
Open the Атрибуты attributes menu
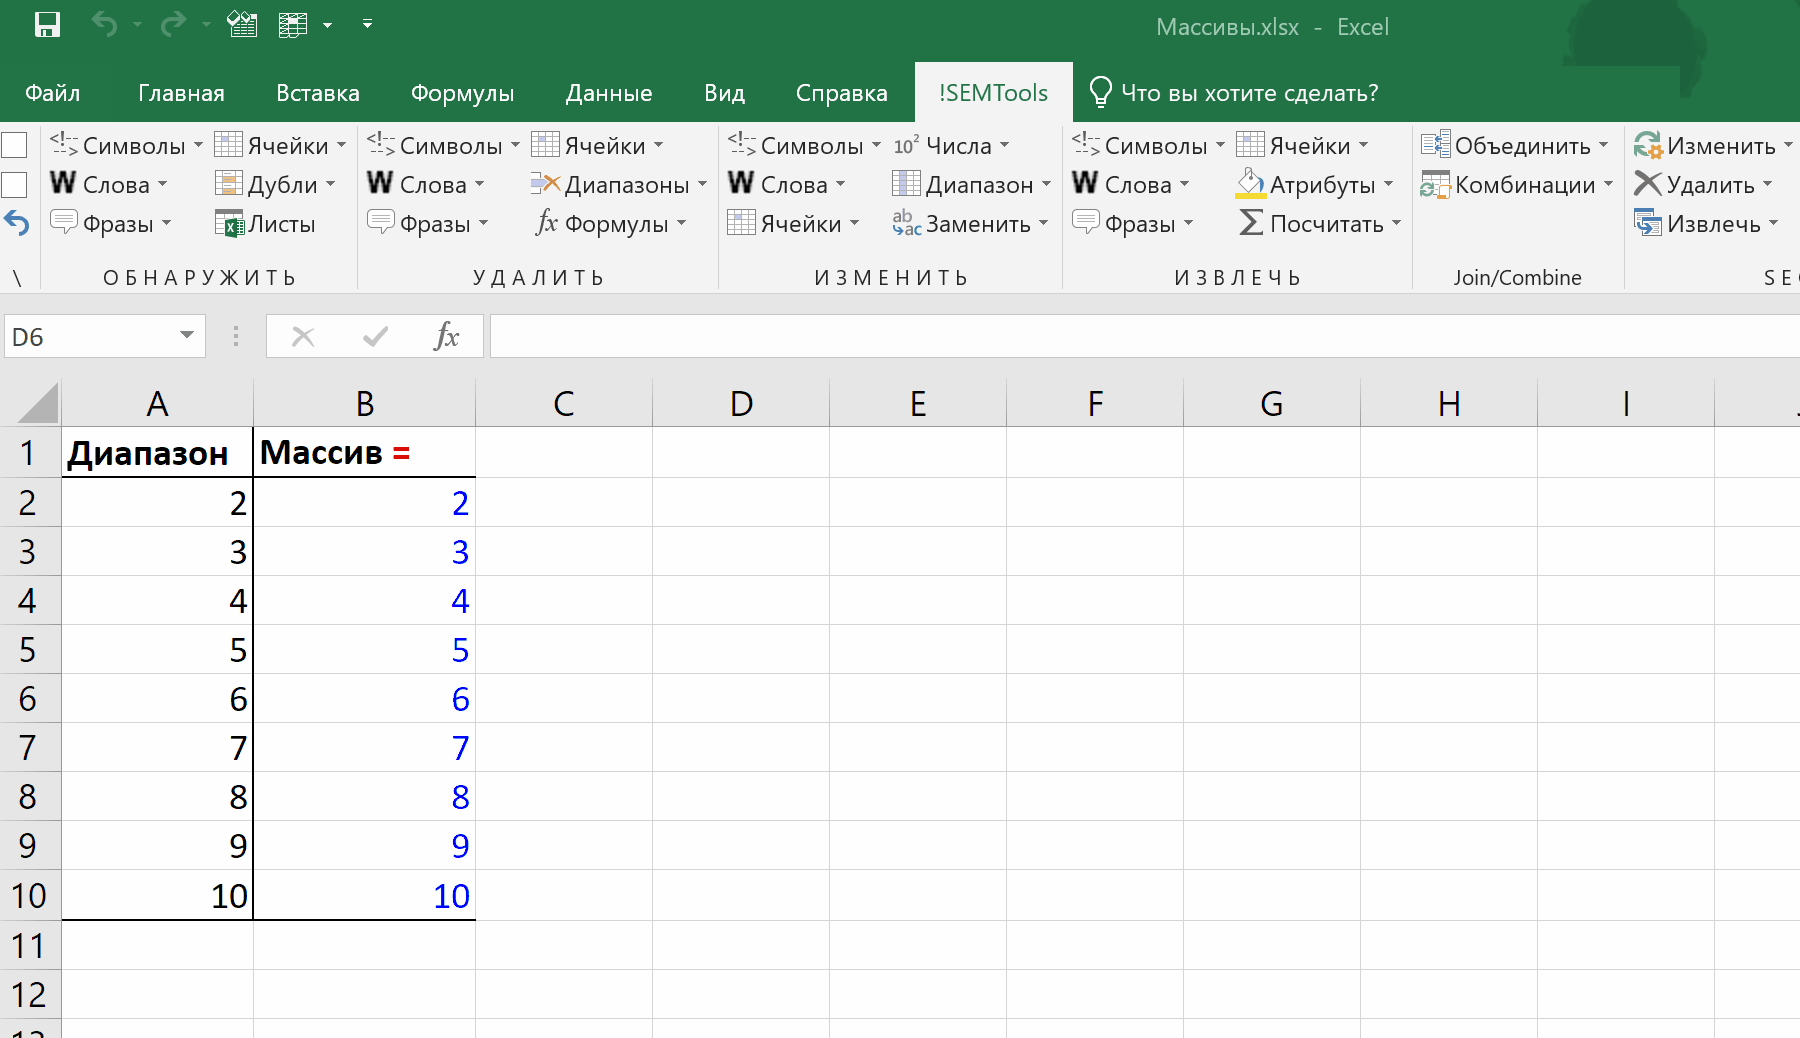pos(1315,185)
